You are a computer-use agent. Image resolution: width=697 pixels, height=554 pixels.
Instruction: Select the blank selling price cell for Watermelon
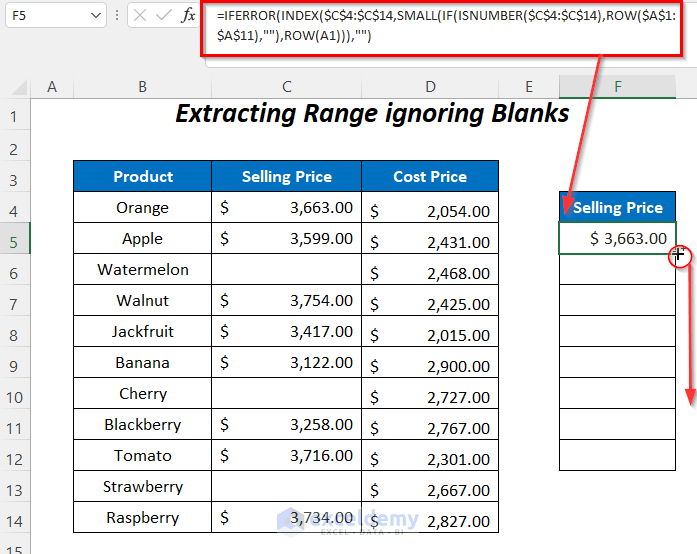(287, 269)
